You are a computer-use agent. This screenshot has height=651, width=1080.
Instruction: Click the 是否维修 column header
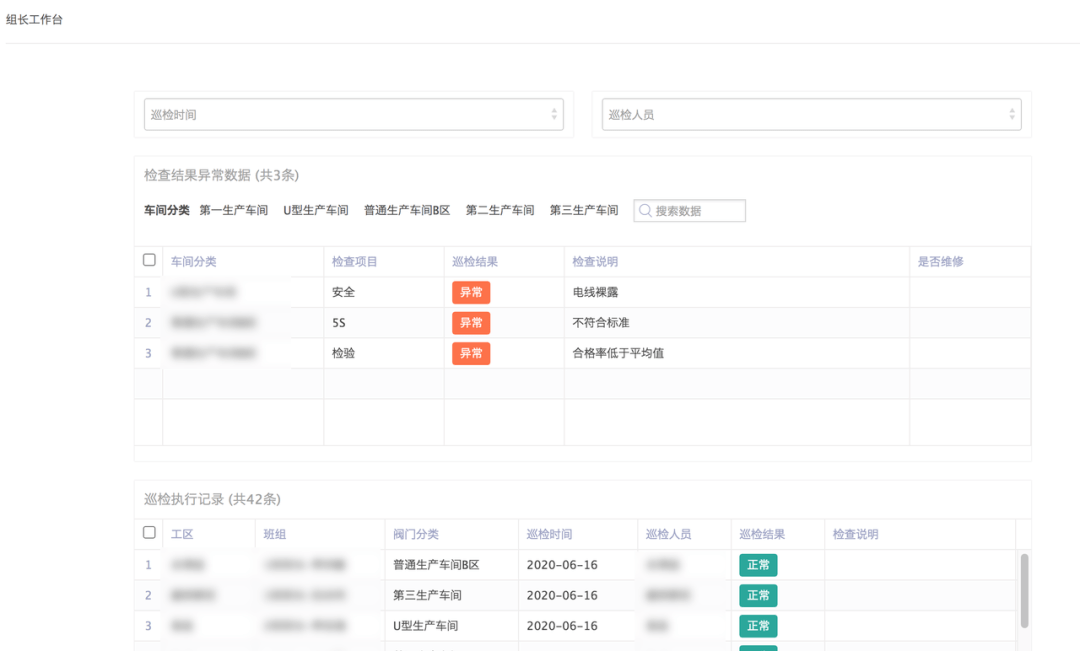coord(940,262)
